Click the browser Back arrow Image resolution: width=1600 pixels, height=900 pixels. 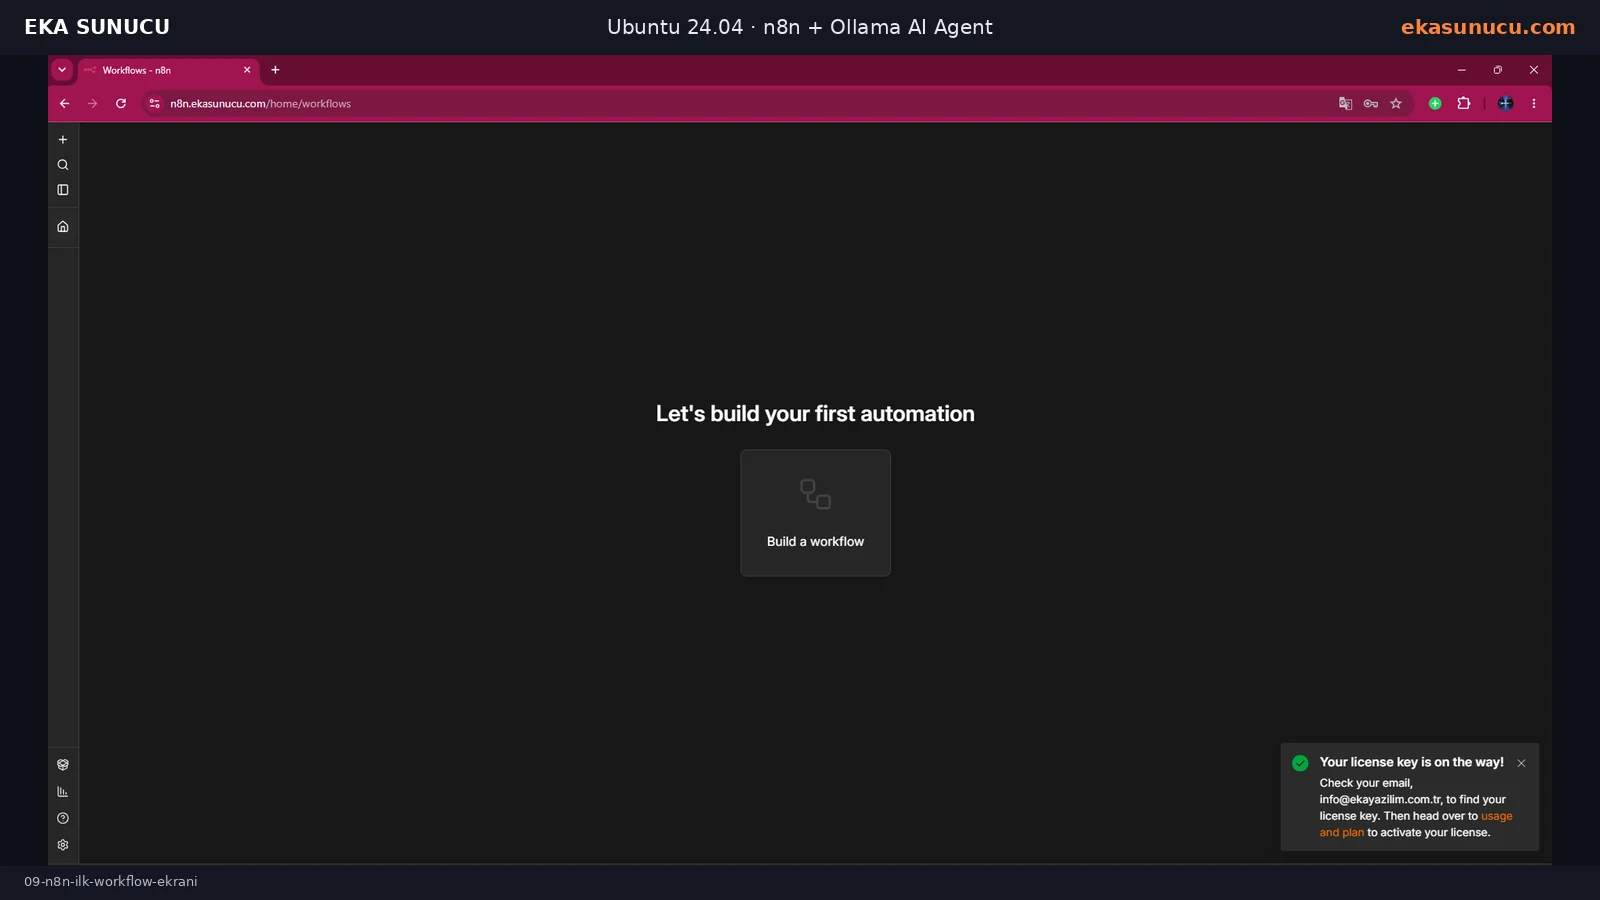[65, 103]
